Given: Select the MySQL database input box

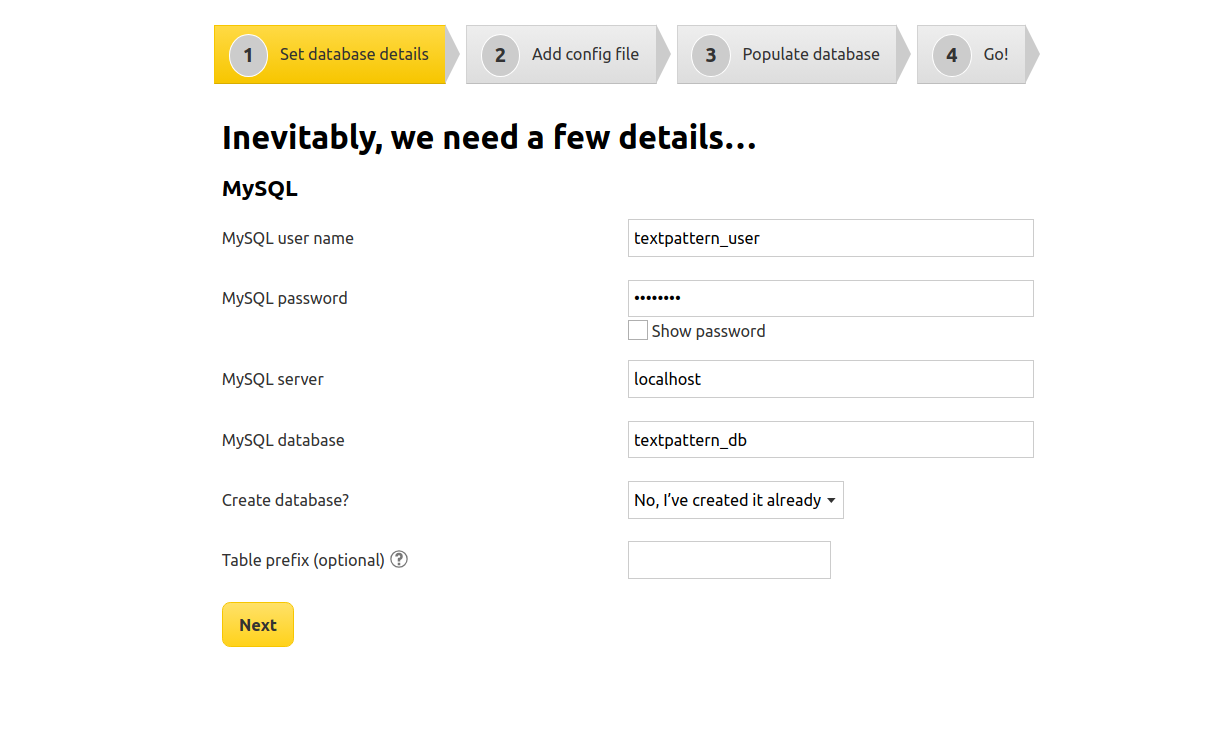Looking at the screenshot, I should coord(830,440).
